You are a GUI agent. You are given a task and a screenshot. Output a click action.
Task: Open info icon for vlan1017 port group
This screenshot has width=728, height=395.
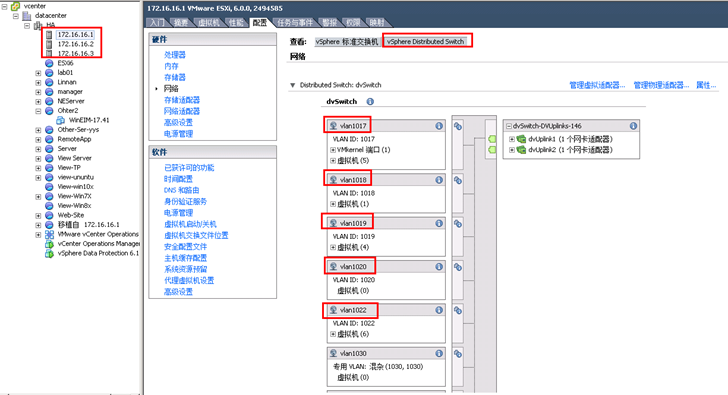coord(439,126)
